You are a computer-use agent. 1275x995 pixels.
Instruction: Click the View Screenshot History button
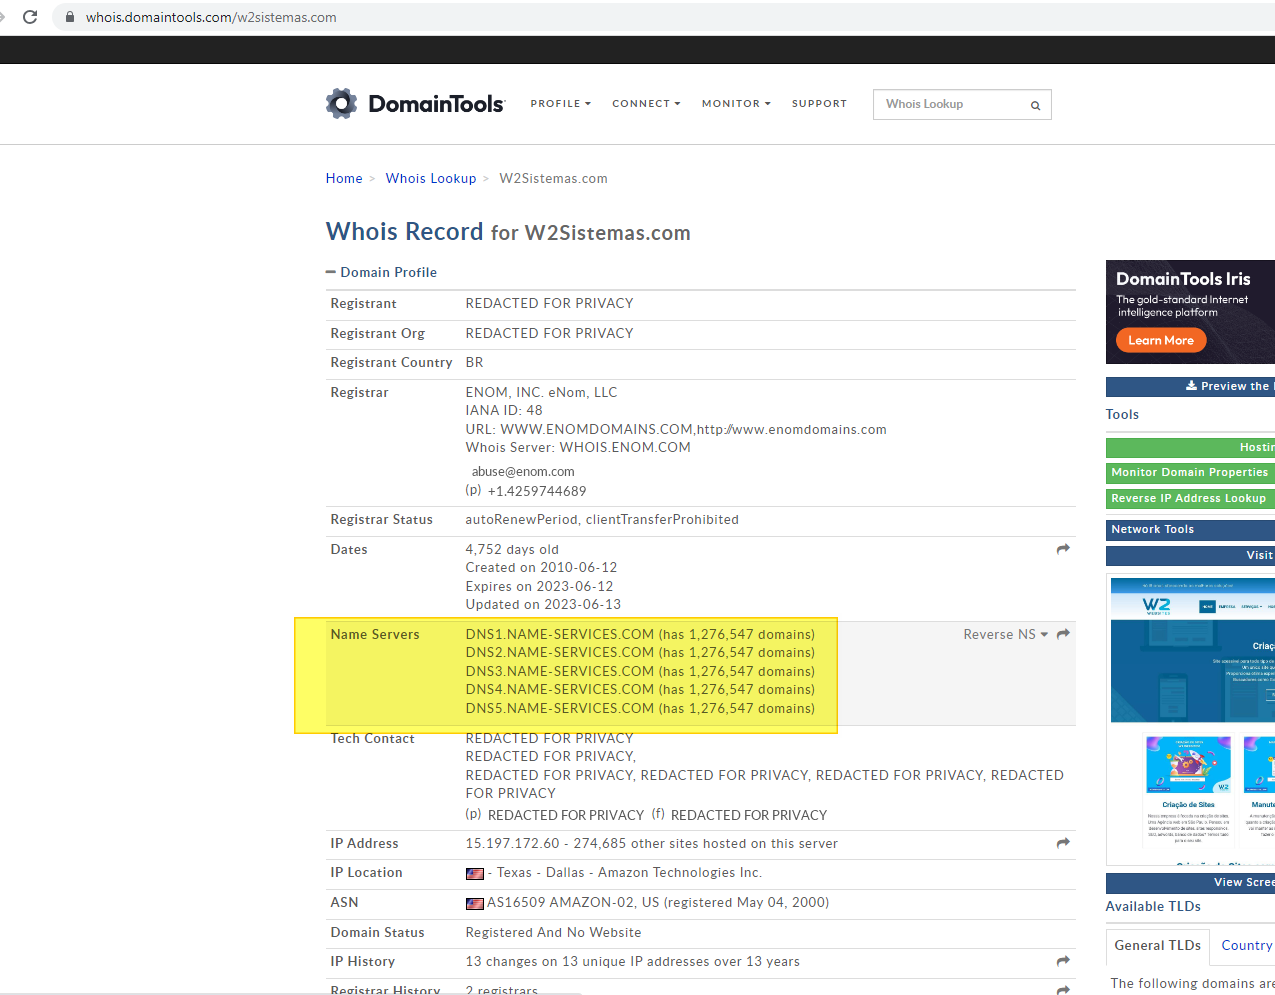click(x=1190, y=883)
